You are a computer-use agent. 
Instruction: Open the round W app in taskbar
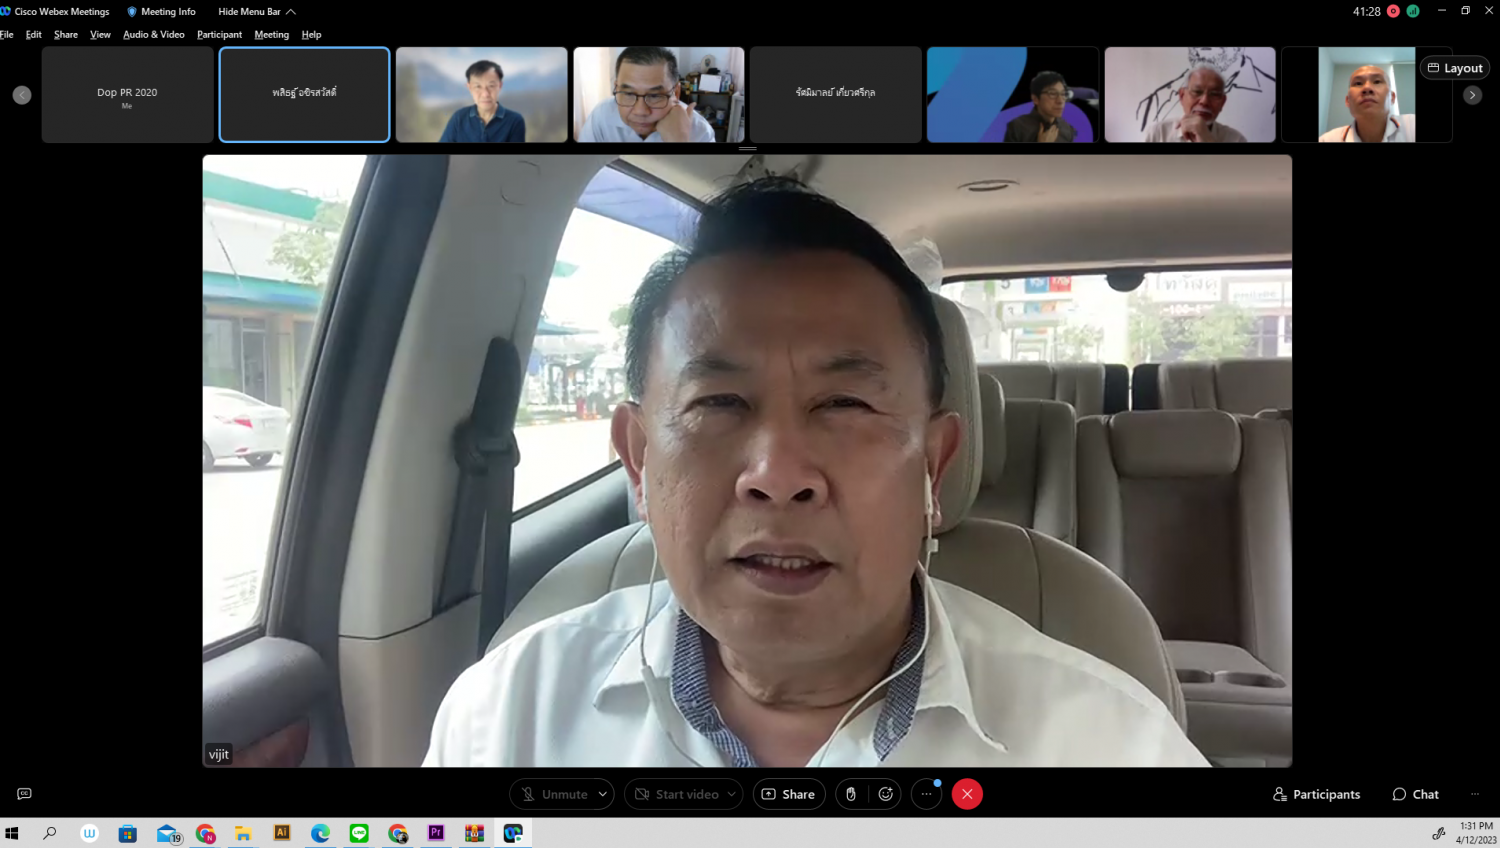click(x=89, y=833)
